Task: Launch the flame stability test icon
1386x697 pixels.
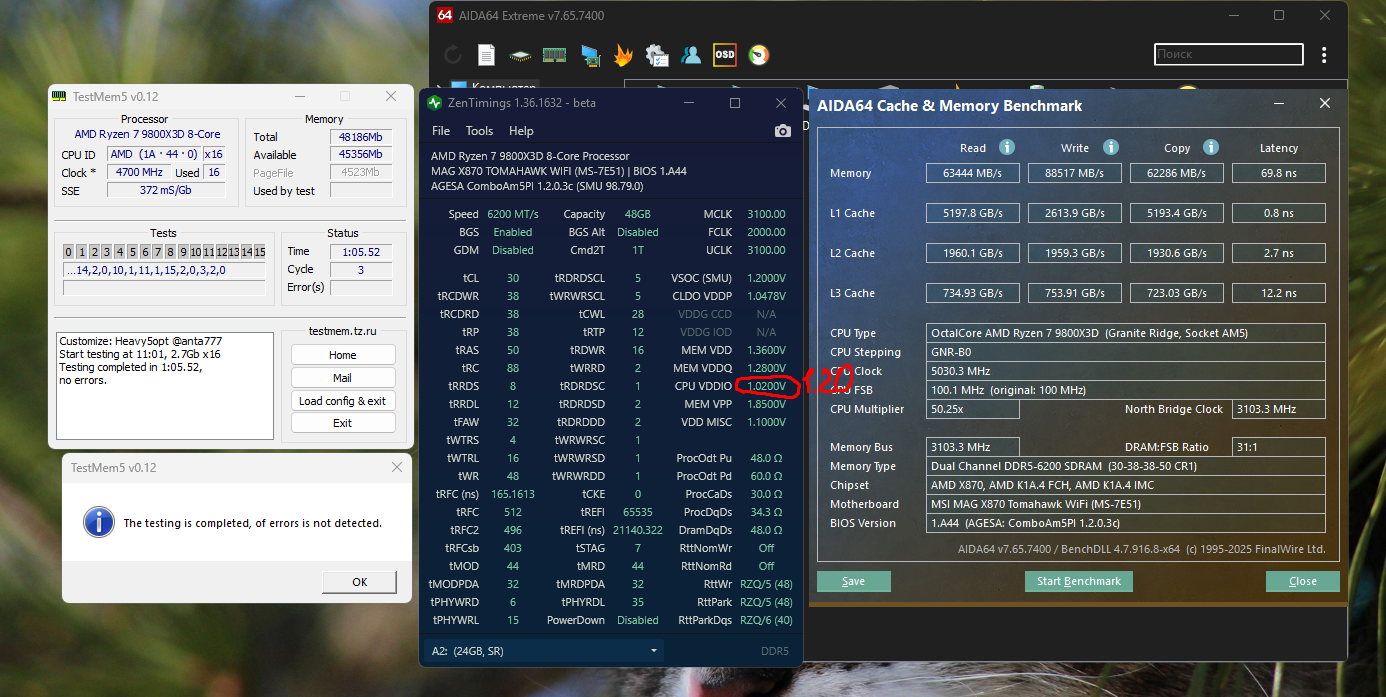Action: pos(623,55)
